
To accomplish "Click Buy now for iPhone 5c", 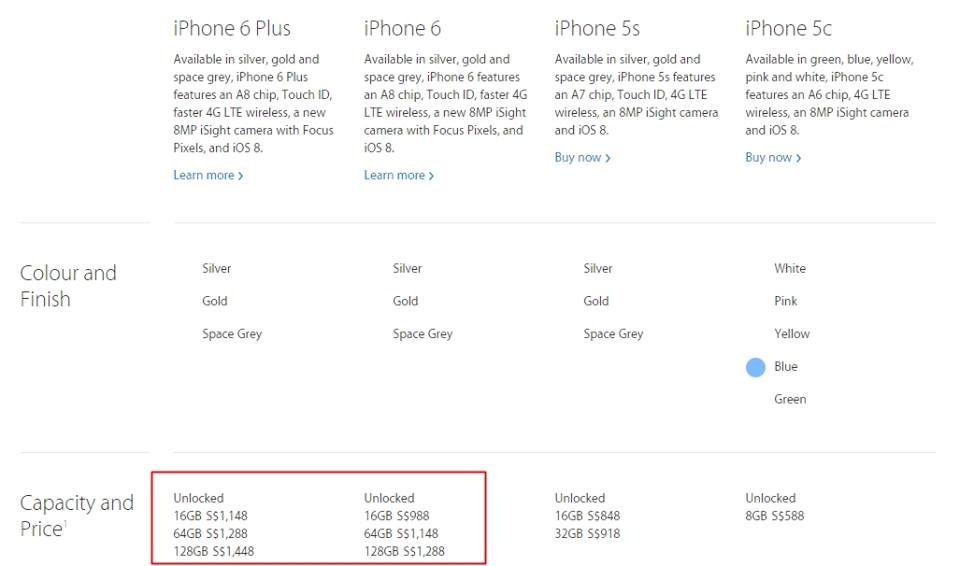I will [x=773, y=157].
